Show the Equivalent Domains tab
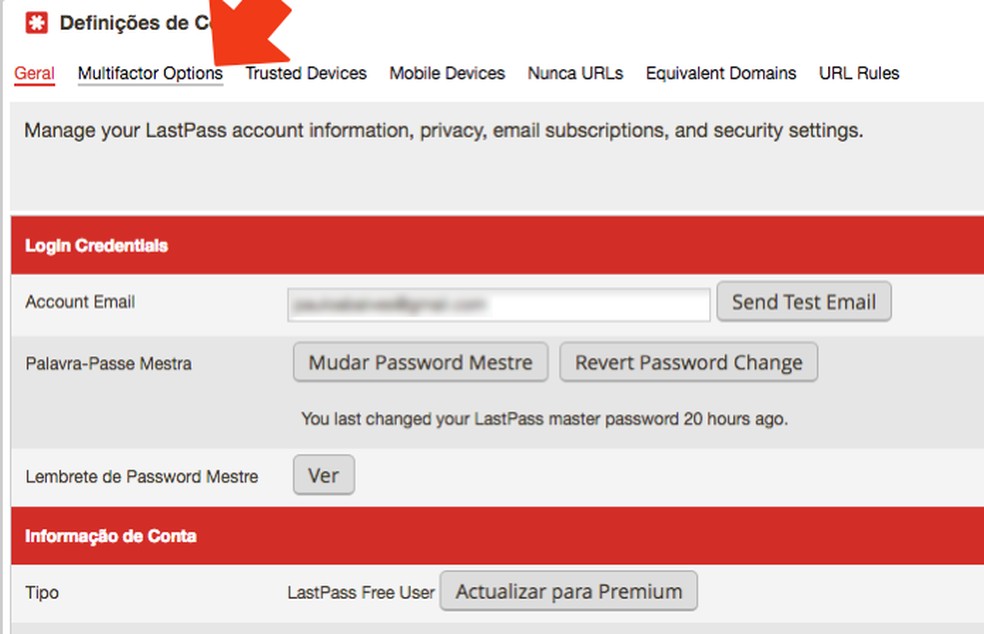984x634 pixels. tap(721, 73)
